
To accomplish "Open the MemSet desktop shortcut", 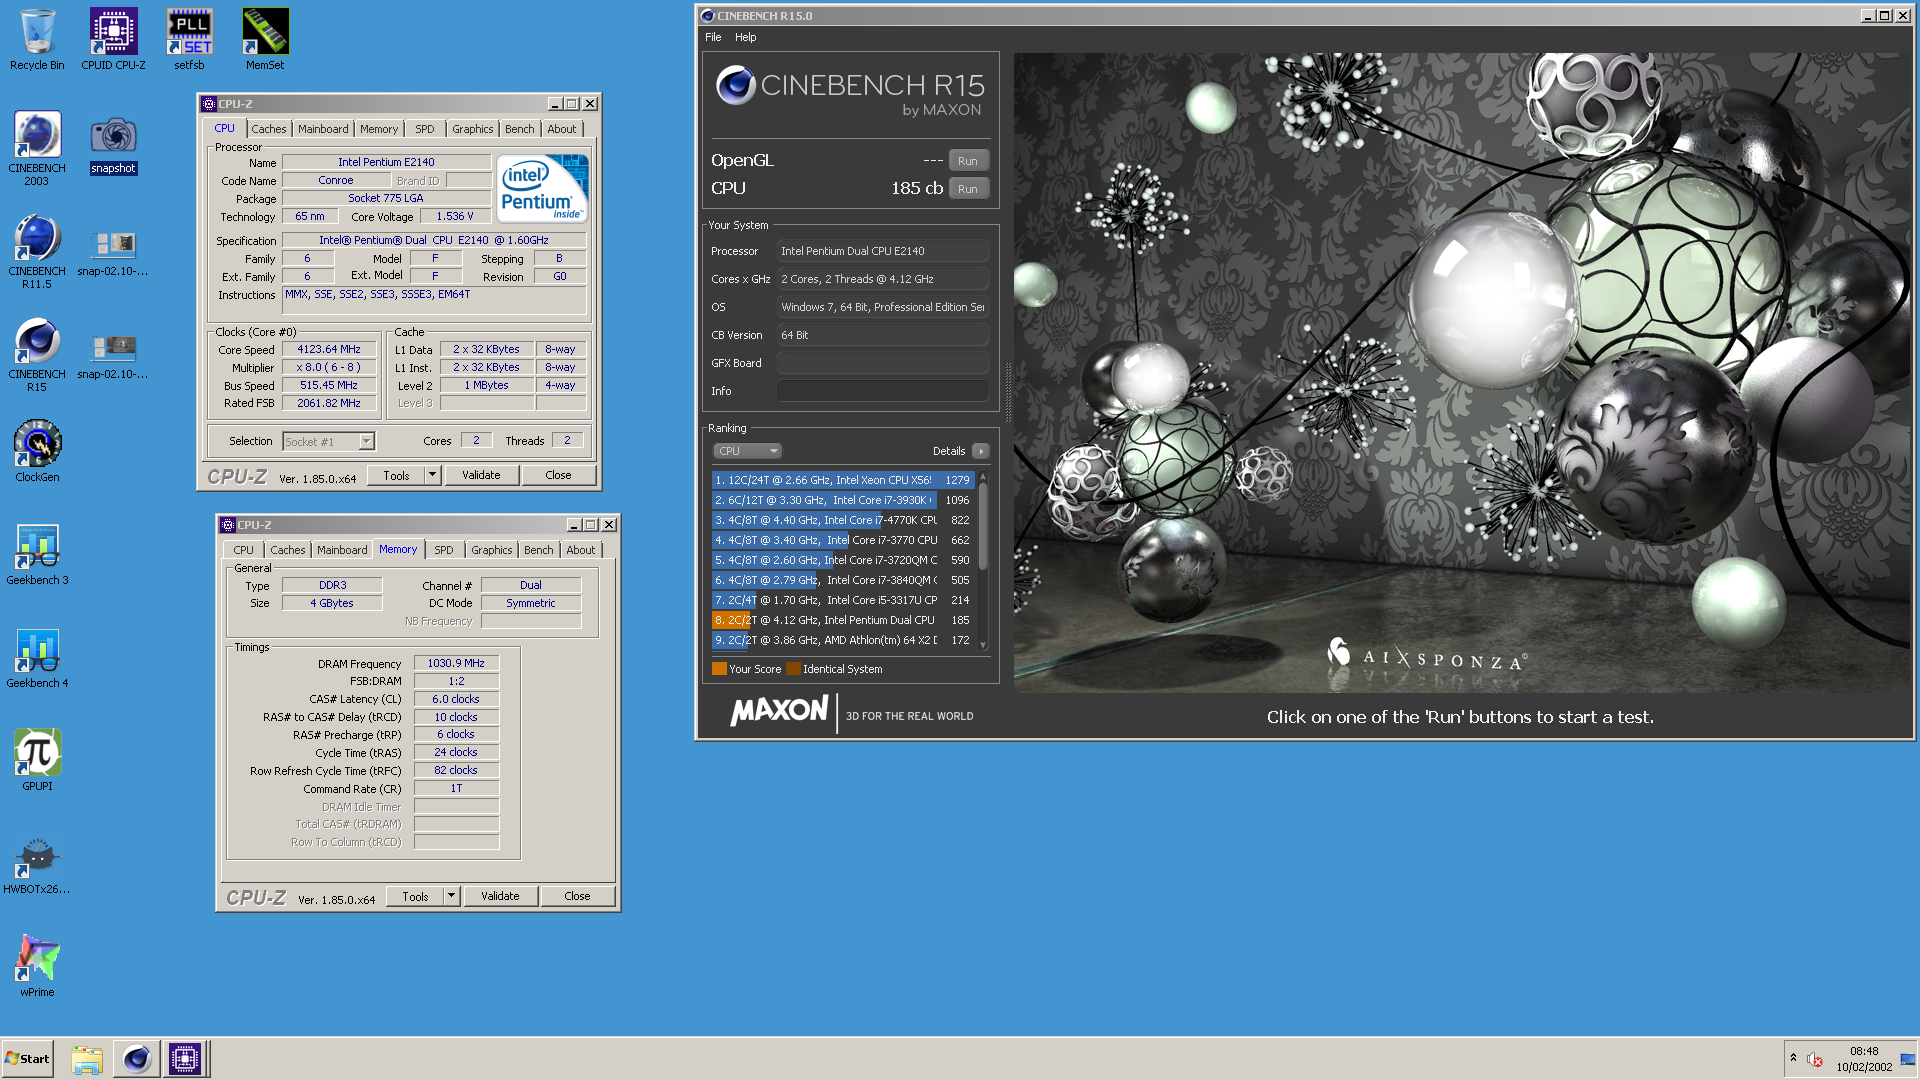I will tap(265, 40).
